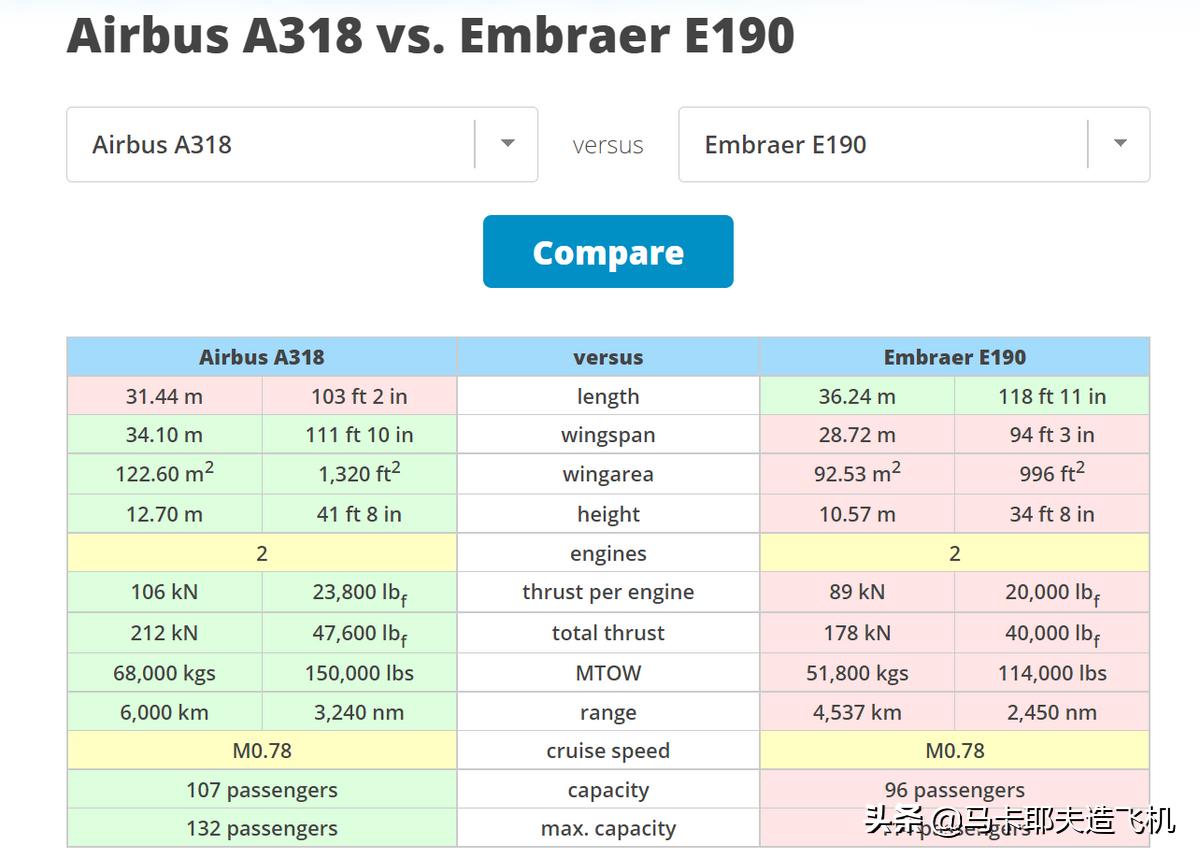Click the 51,800 kgs MTOW cell
Viewport: 1200px width, 860px height.
857,673
